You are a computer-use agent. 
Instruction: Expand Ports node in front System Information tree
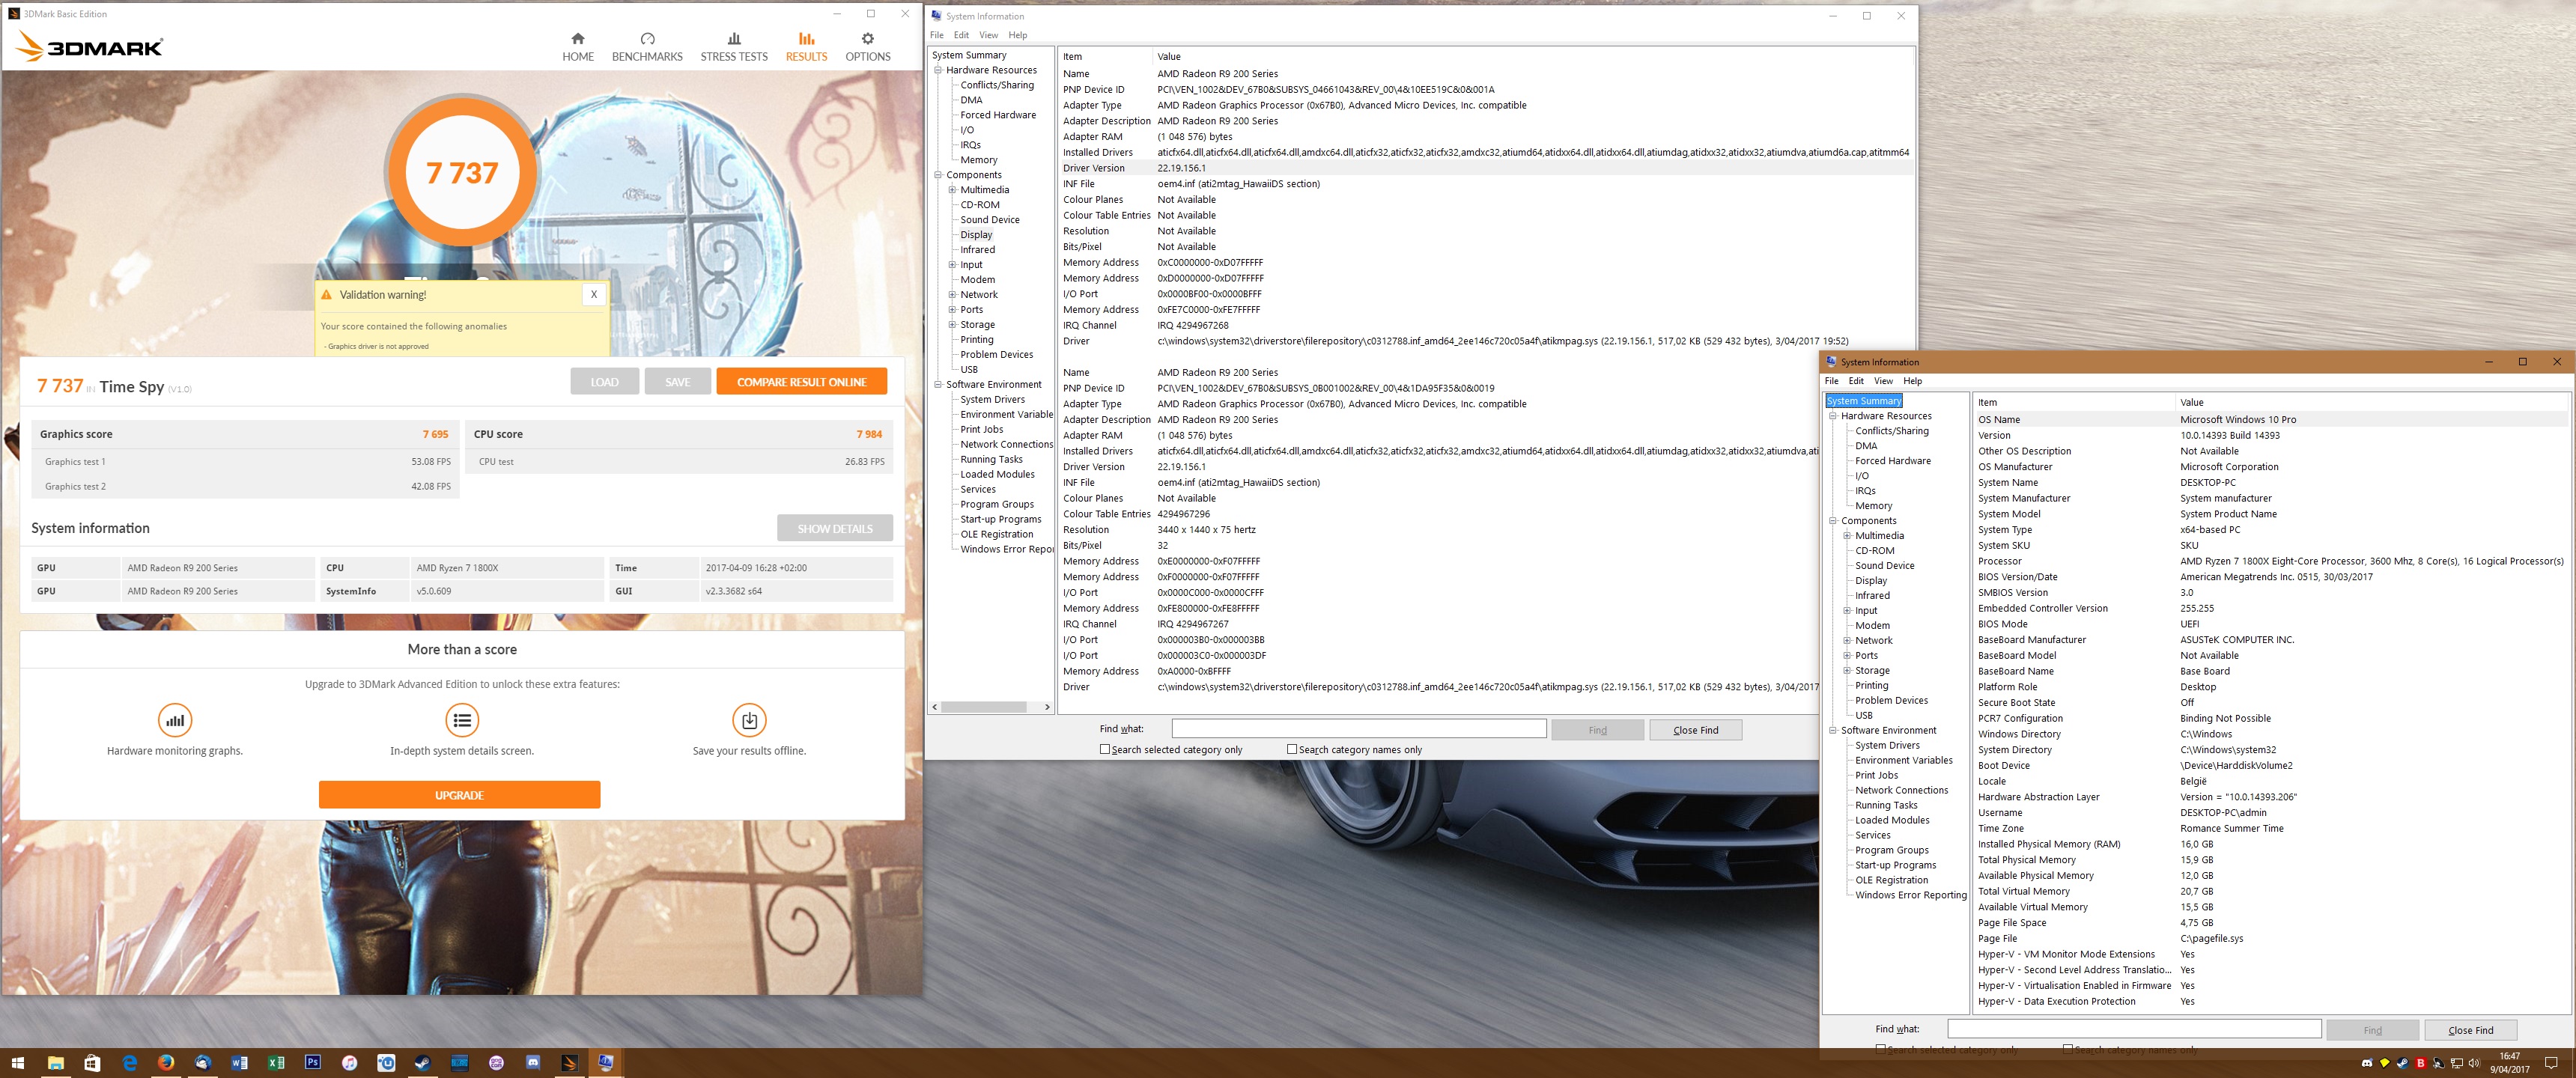pyautogui.click(x=1847, y=655)
